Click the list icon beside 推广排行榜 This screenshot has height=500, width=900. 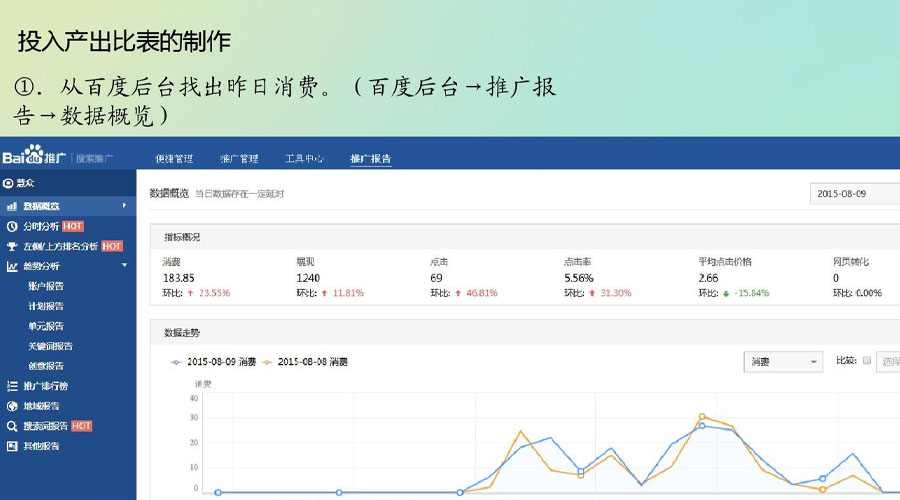(12, 386)
